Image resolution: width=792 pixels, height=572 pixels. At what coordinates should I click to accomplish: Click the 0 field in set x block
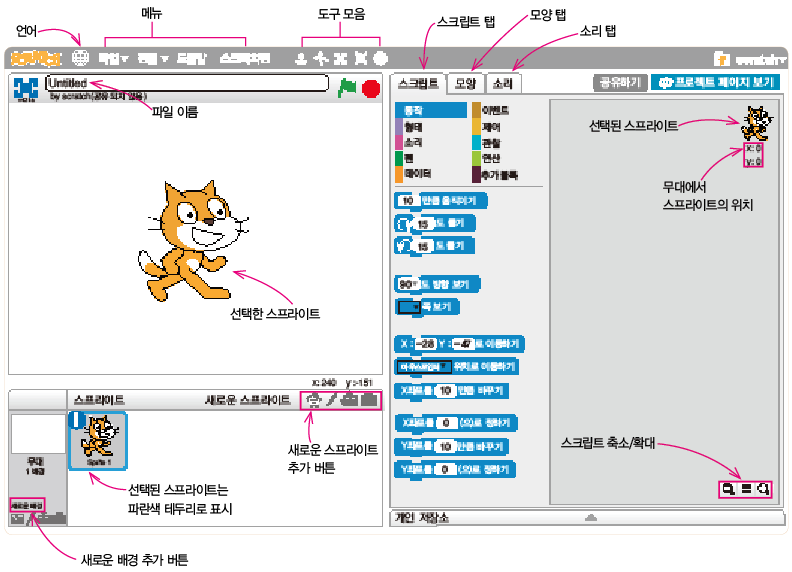[x=446, y=423]
